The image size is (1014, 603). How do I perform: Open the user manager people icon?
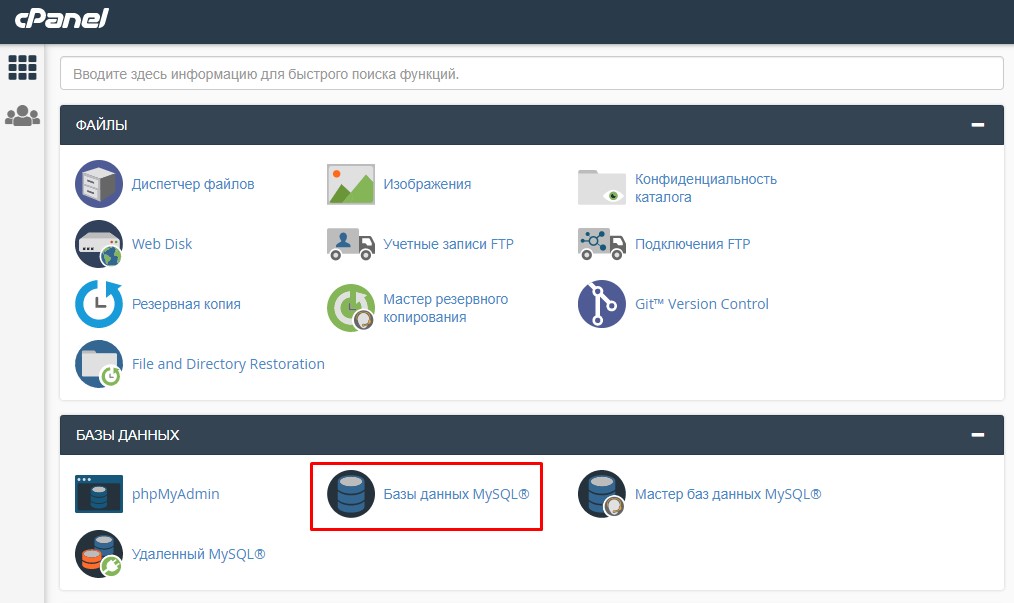(x=22, y=116)
